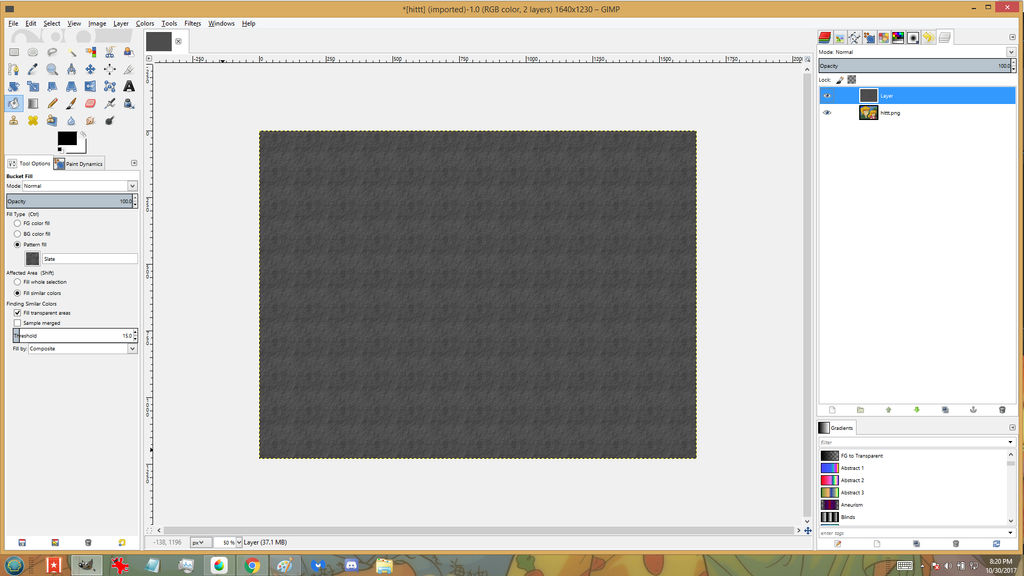Click the refresh gradients icon
This screenshot has width=1024, height=576.
(x=996, y=543)
